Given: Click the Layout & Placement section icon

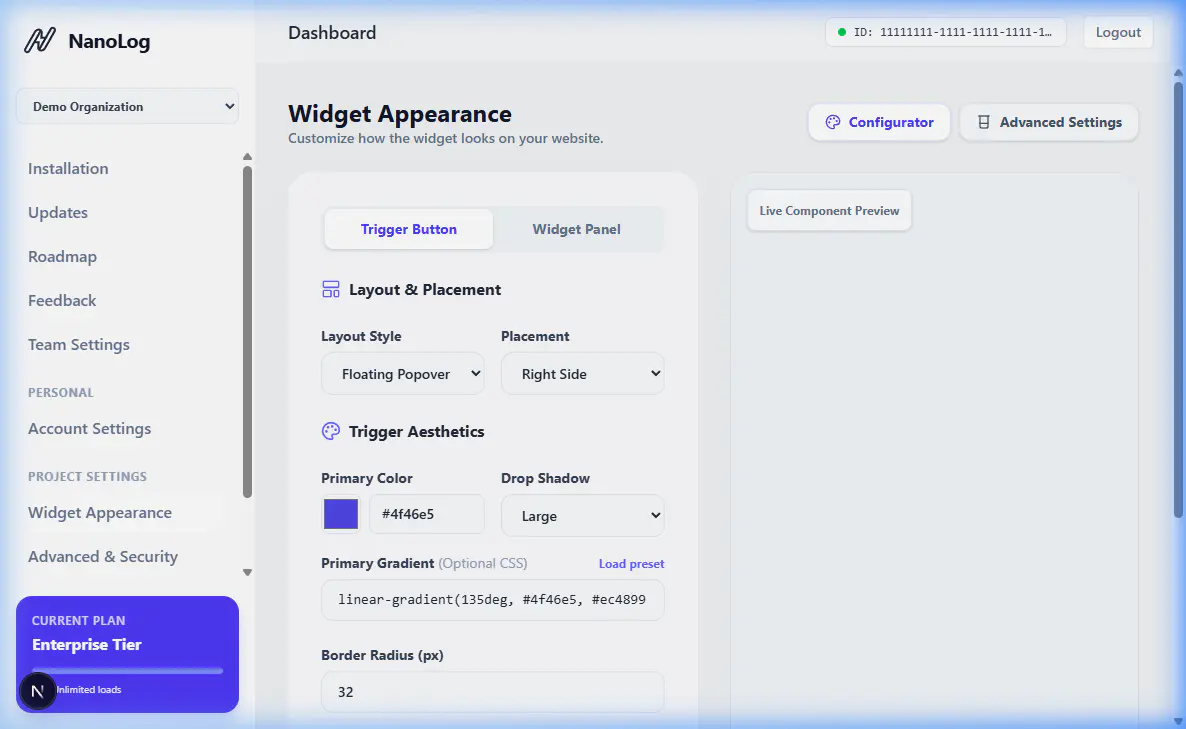Looking at the screenshot, I should point(331,290).
